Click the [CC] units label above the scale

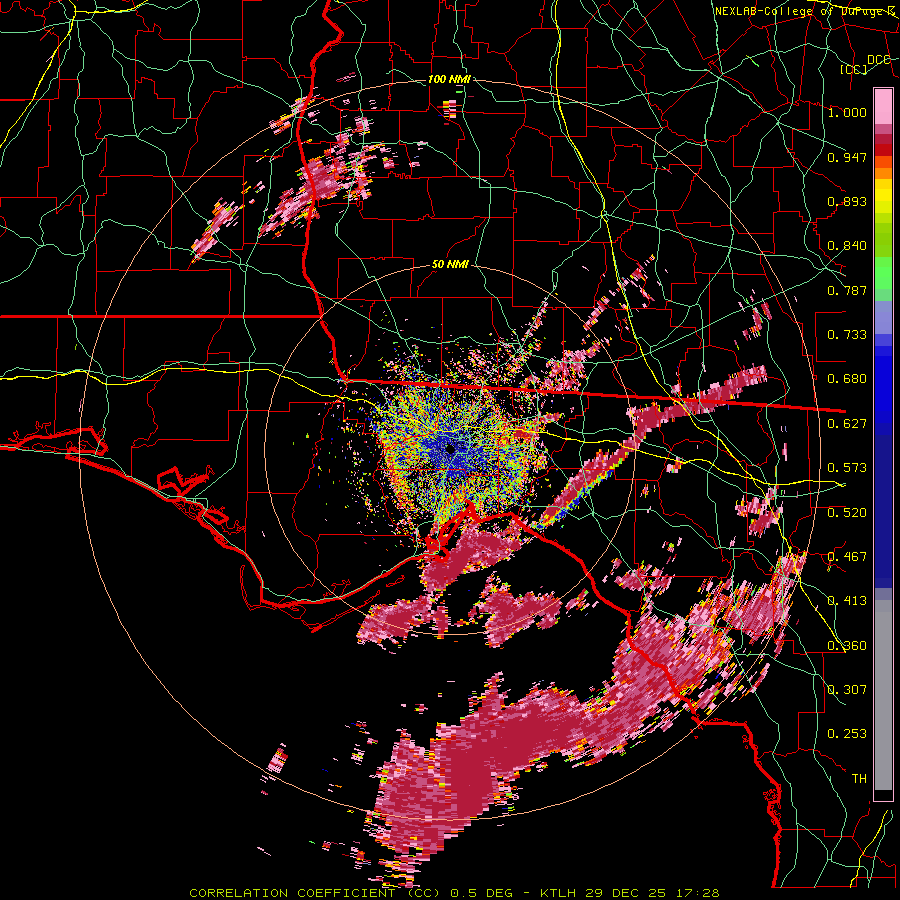click(854, 69)
